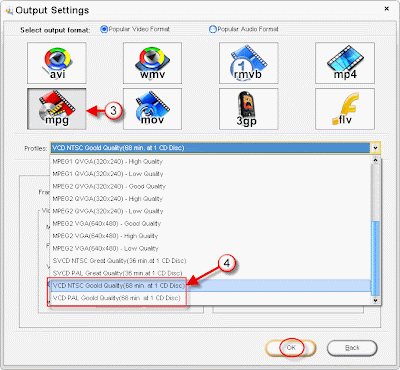Screen dimensions: 400x370
Task: Select the mp4 output format icon
Action: [x=345, y=63]
